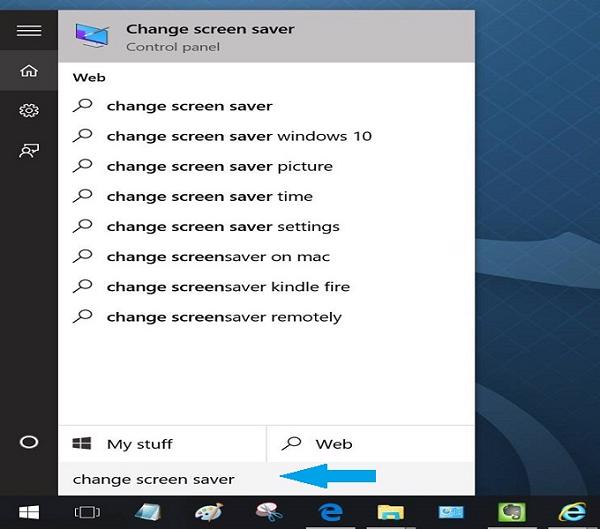Open the Feedback icon in the sidebar

29,150
